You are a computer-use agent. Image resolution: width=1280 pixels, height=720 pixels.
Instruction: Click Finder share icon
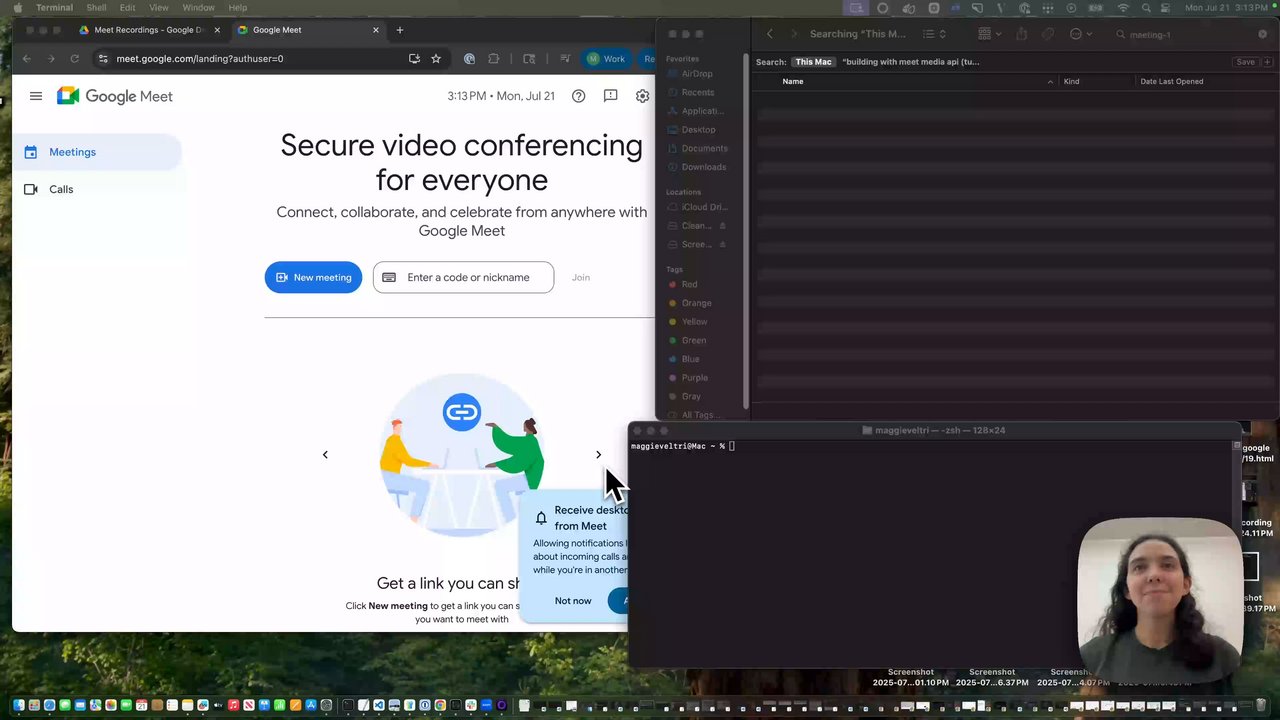point(1021,34)
